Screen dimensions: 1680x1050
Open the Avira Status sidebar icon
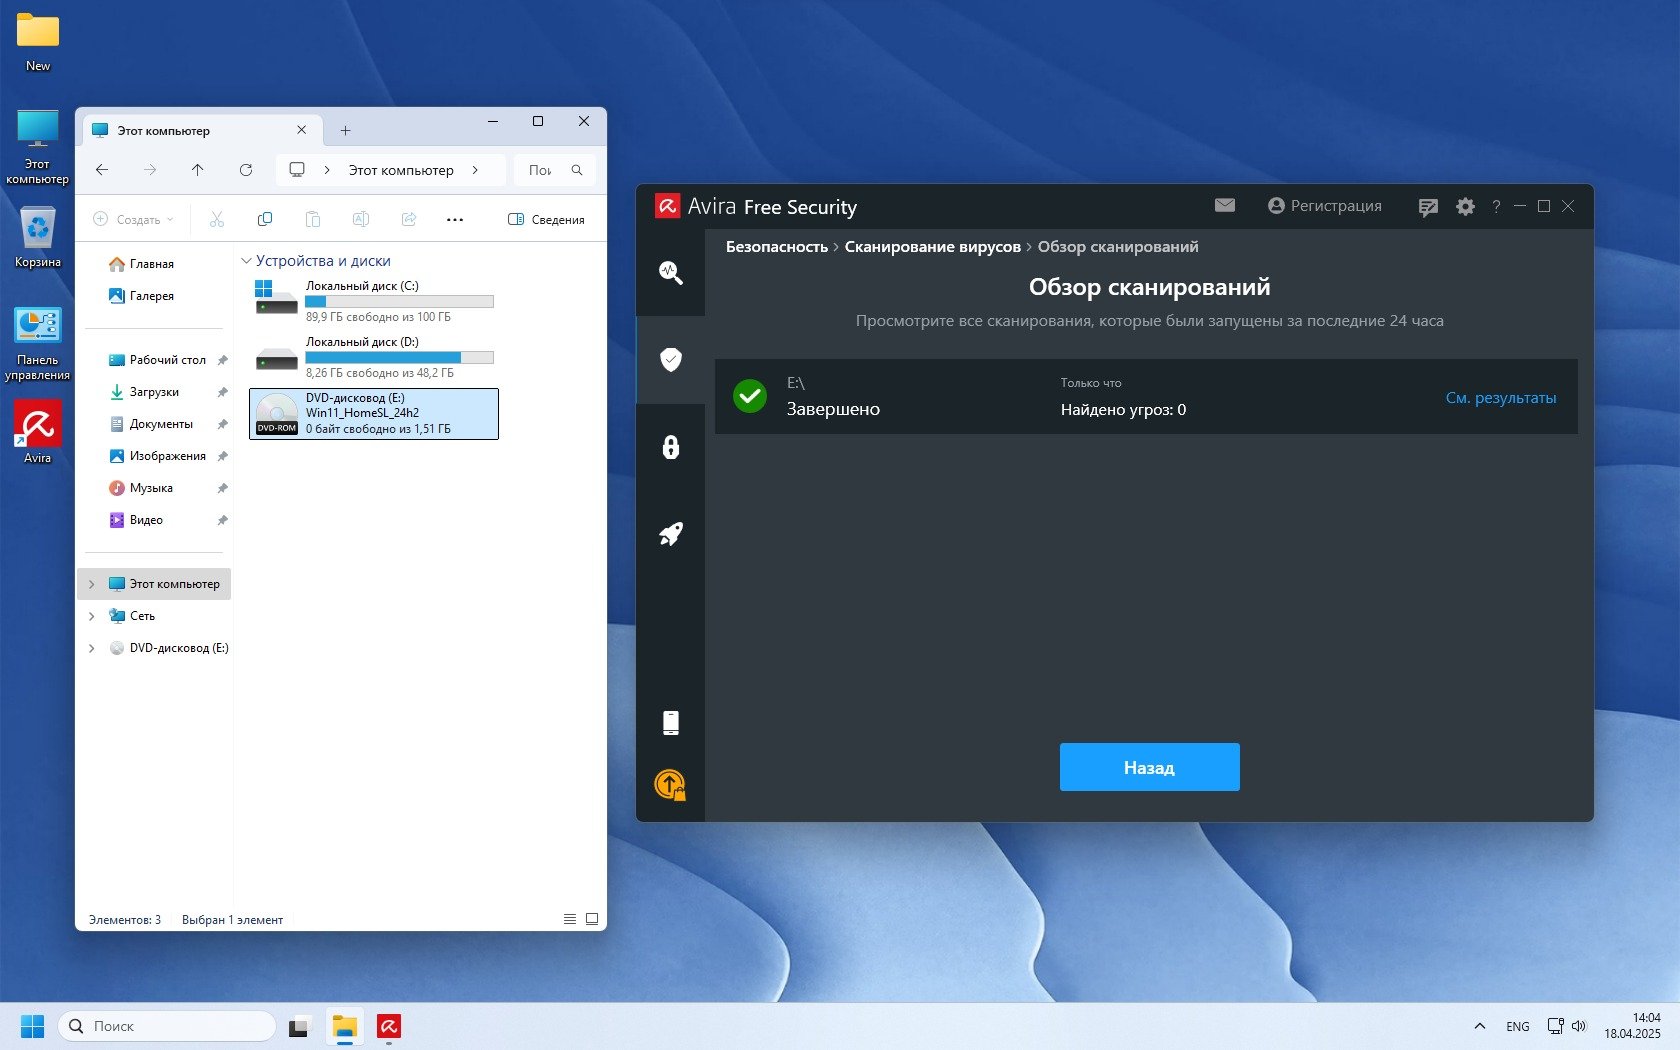670,272
